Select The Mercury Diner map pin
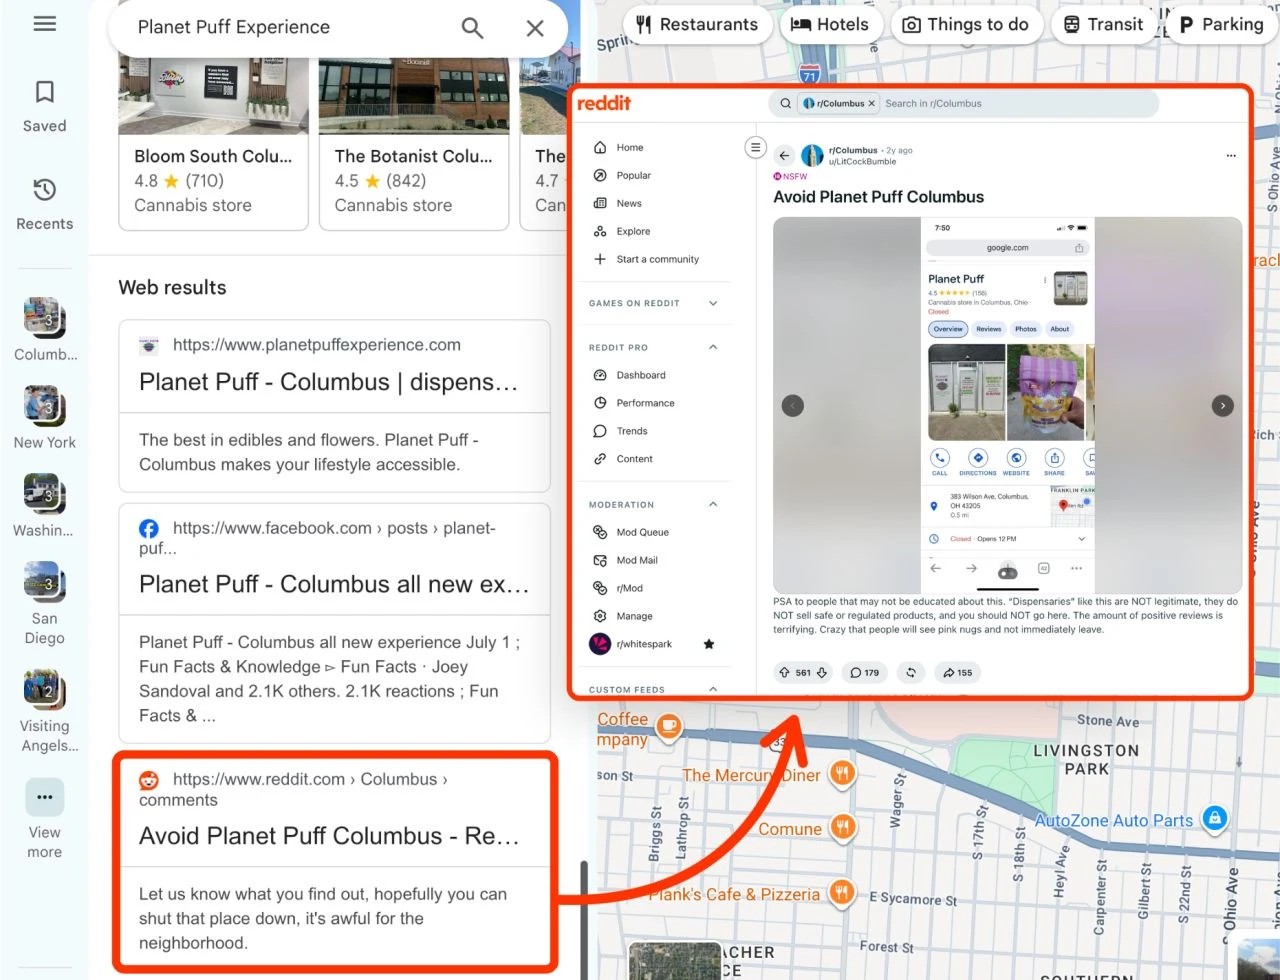The image size is (1280, 980). (x=844, y=774)
